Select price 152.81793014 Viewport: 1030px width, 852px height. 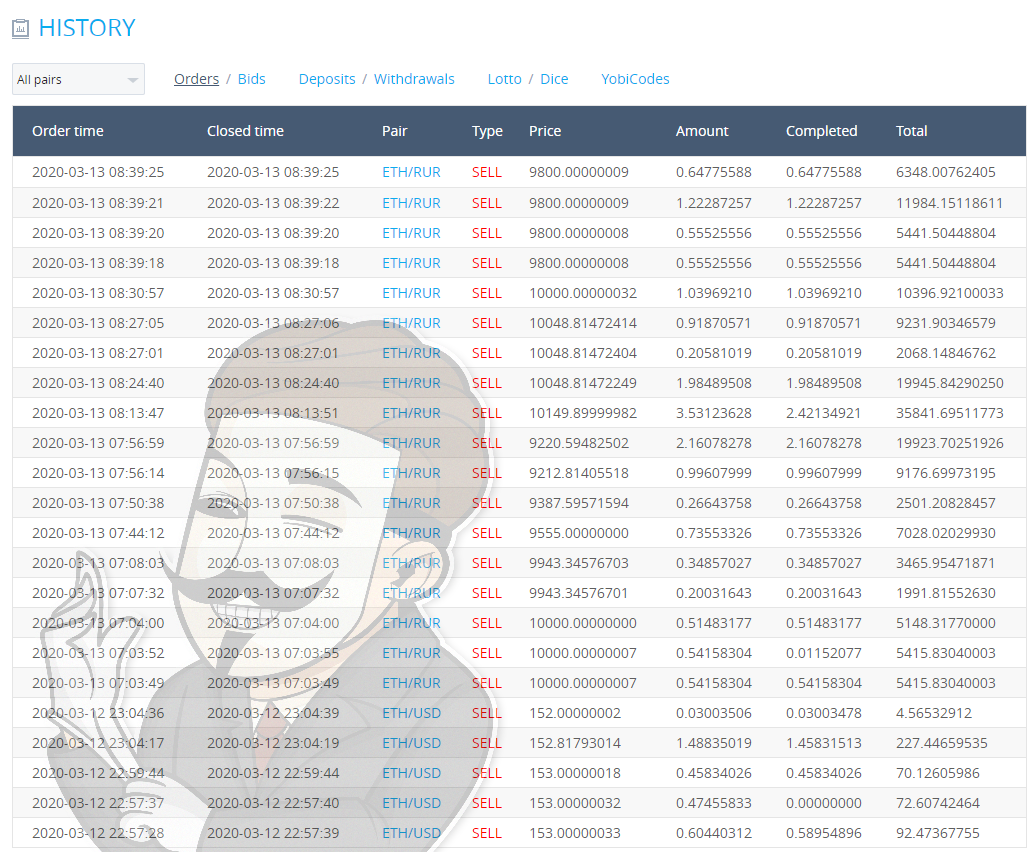pos(575,743)
